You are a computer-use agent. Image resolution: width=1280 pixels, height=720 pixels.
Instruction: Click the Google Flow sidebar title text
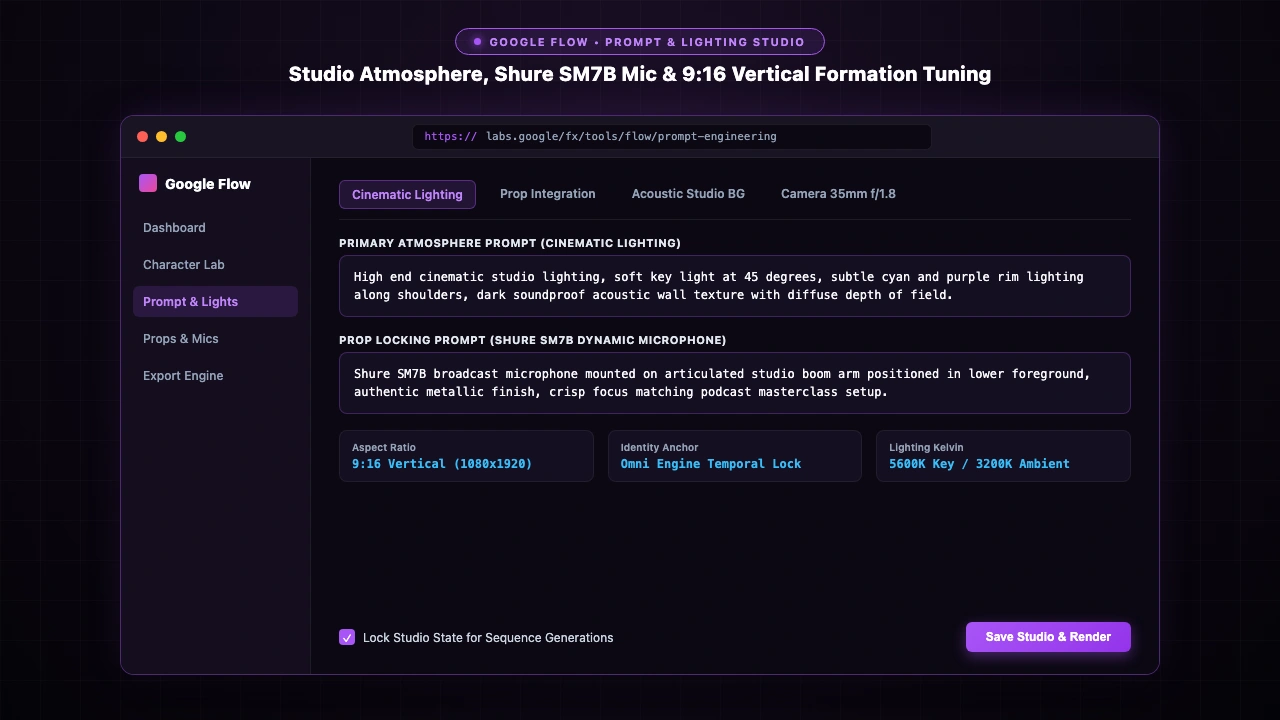tap(208, 184)
